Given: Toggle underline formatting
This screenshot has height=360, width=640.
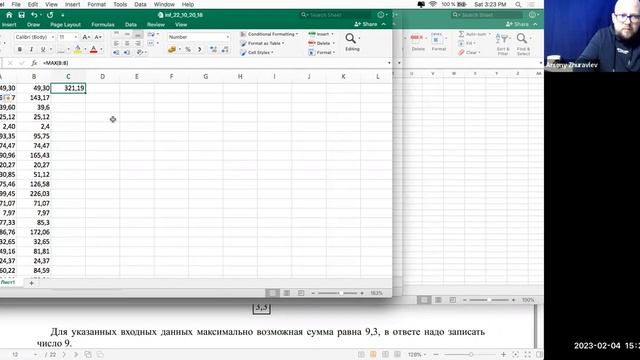Looking at the screenshot, I should point(43,50).
